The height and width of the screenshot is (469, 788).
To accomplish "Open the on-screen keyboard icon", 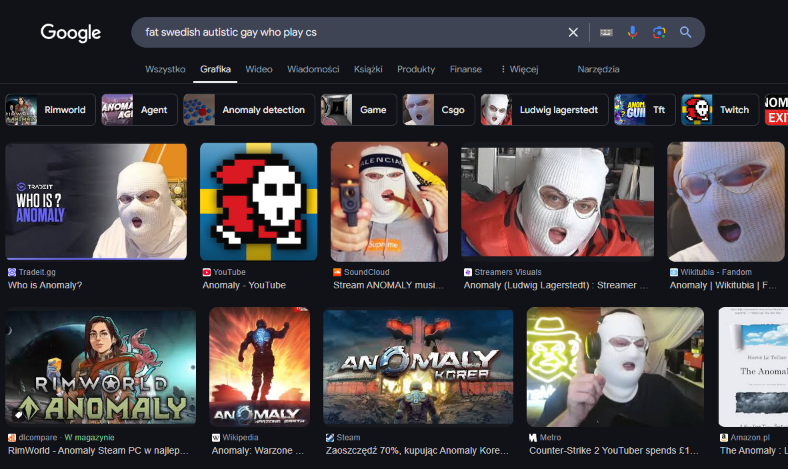I will 606,33.
